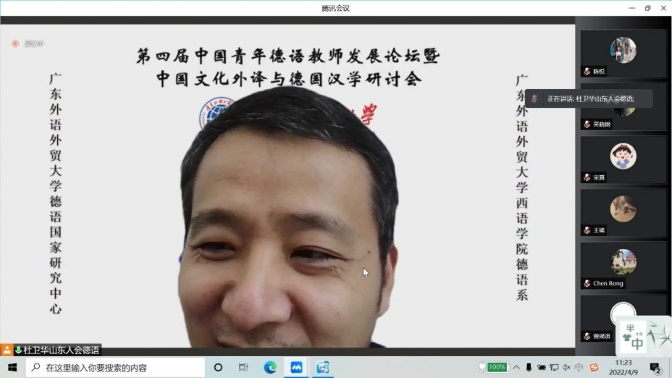
Task: Click the Windows search input box
Action: click(x=115, y=367)
